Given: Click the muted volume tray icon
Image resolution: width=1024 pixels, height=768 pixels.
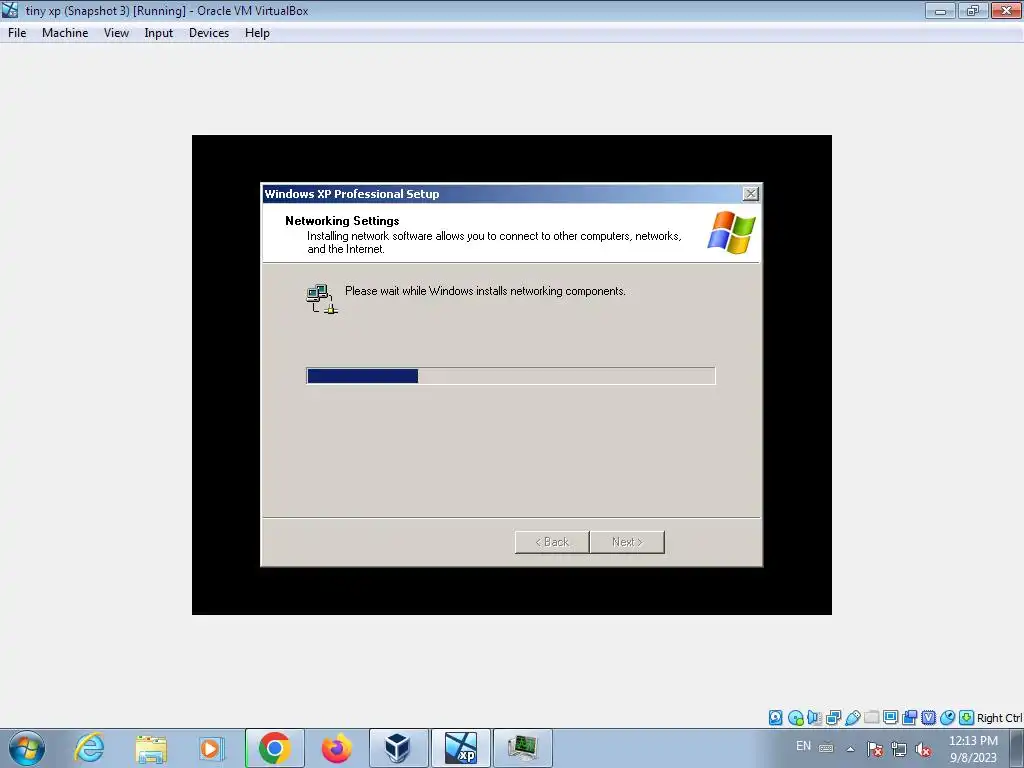Looking at the screenshot, I should [923, 749].
